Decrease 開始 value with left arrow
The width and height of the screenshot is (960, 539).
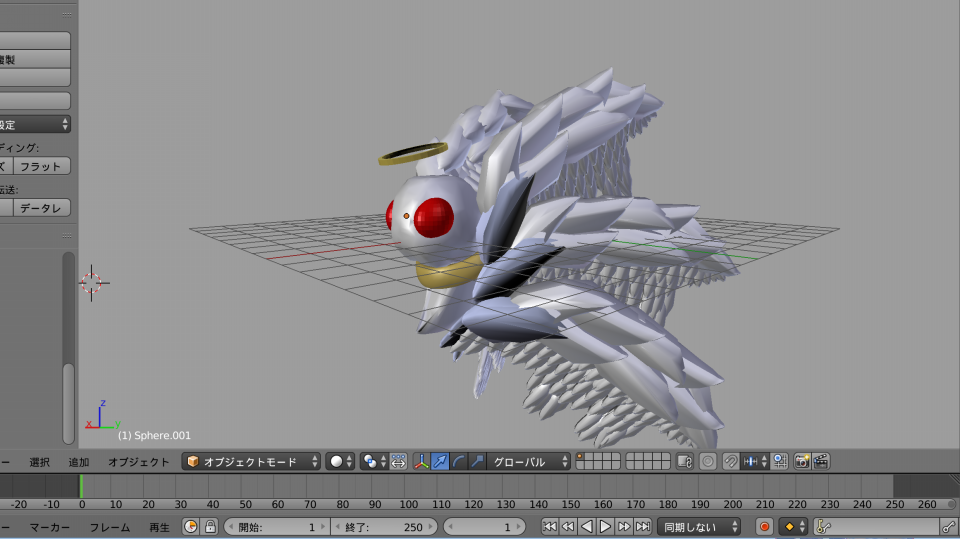(x=231, y=527)
